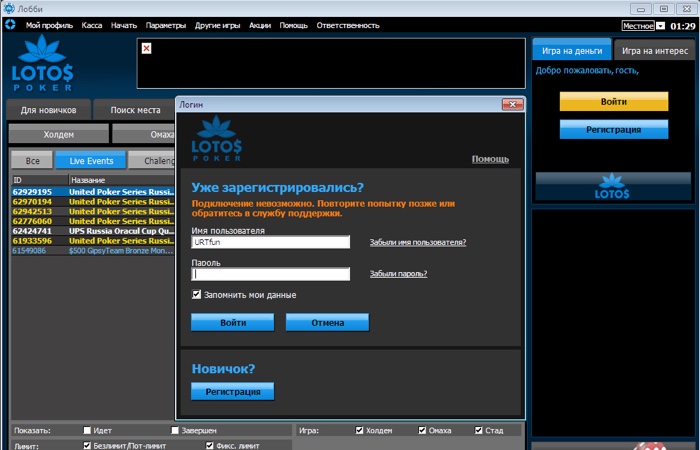
Task: Select the Challenge filter tab
Action: 152,161
